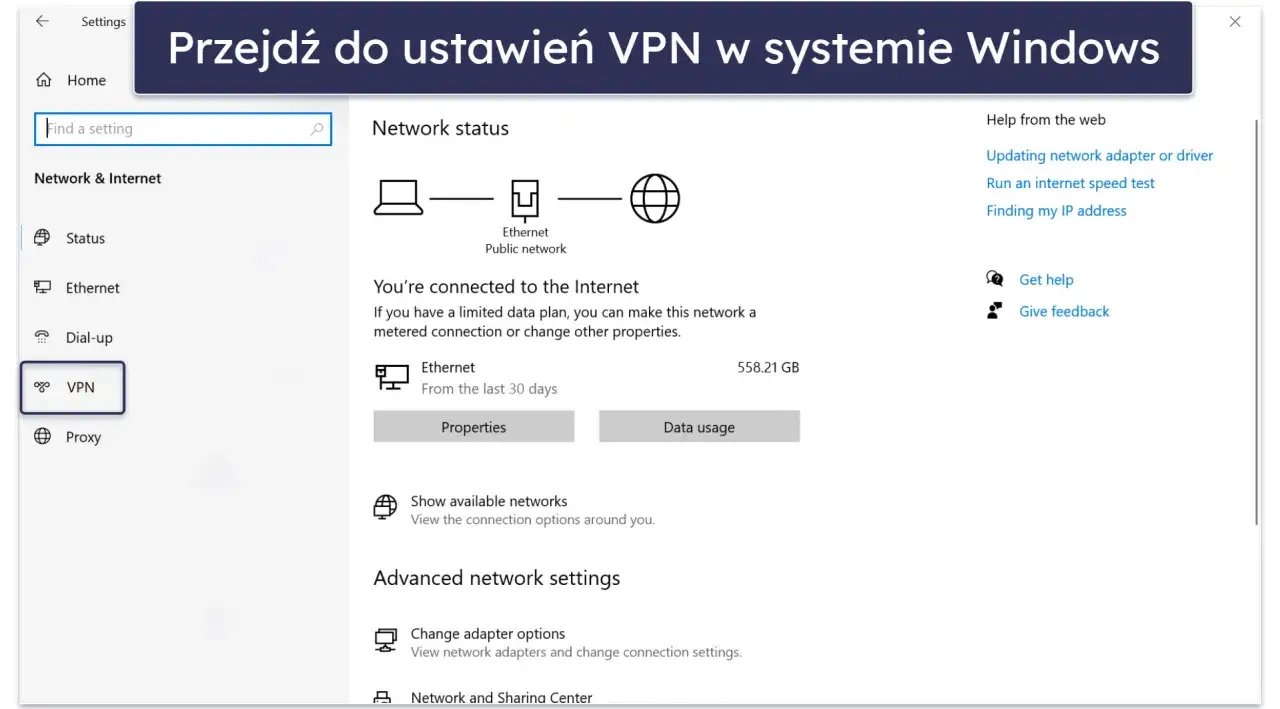Click the Network and Sharing Center icon

[x=386, y=697]
